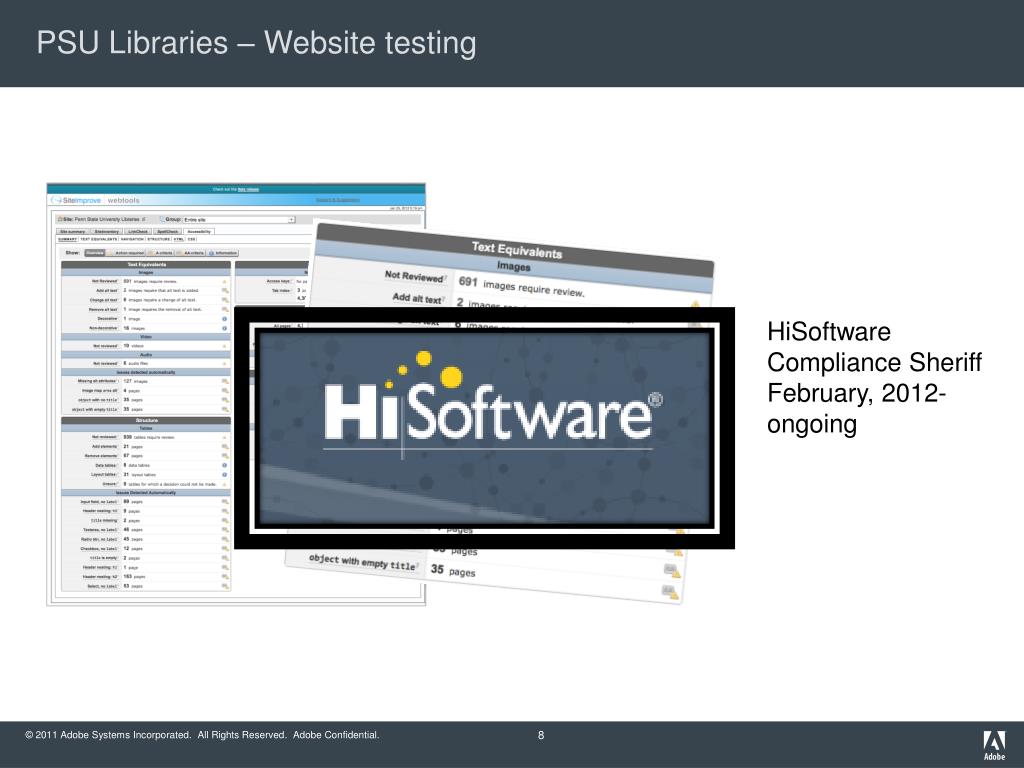Click the Adobe copyright notice in footer

pyautogui.click(x=202, y=735)
